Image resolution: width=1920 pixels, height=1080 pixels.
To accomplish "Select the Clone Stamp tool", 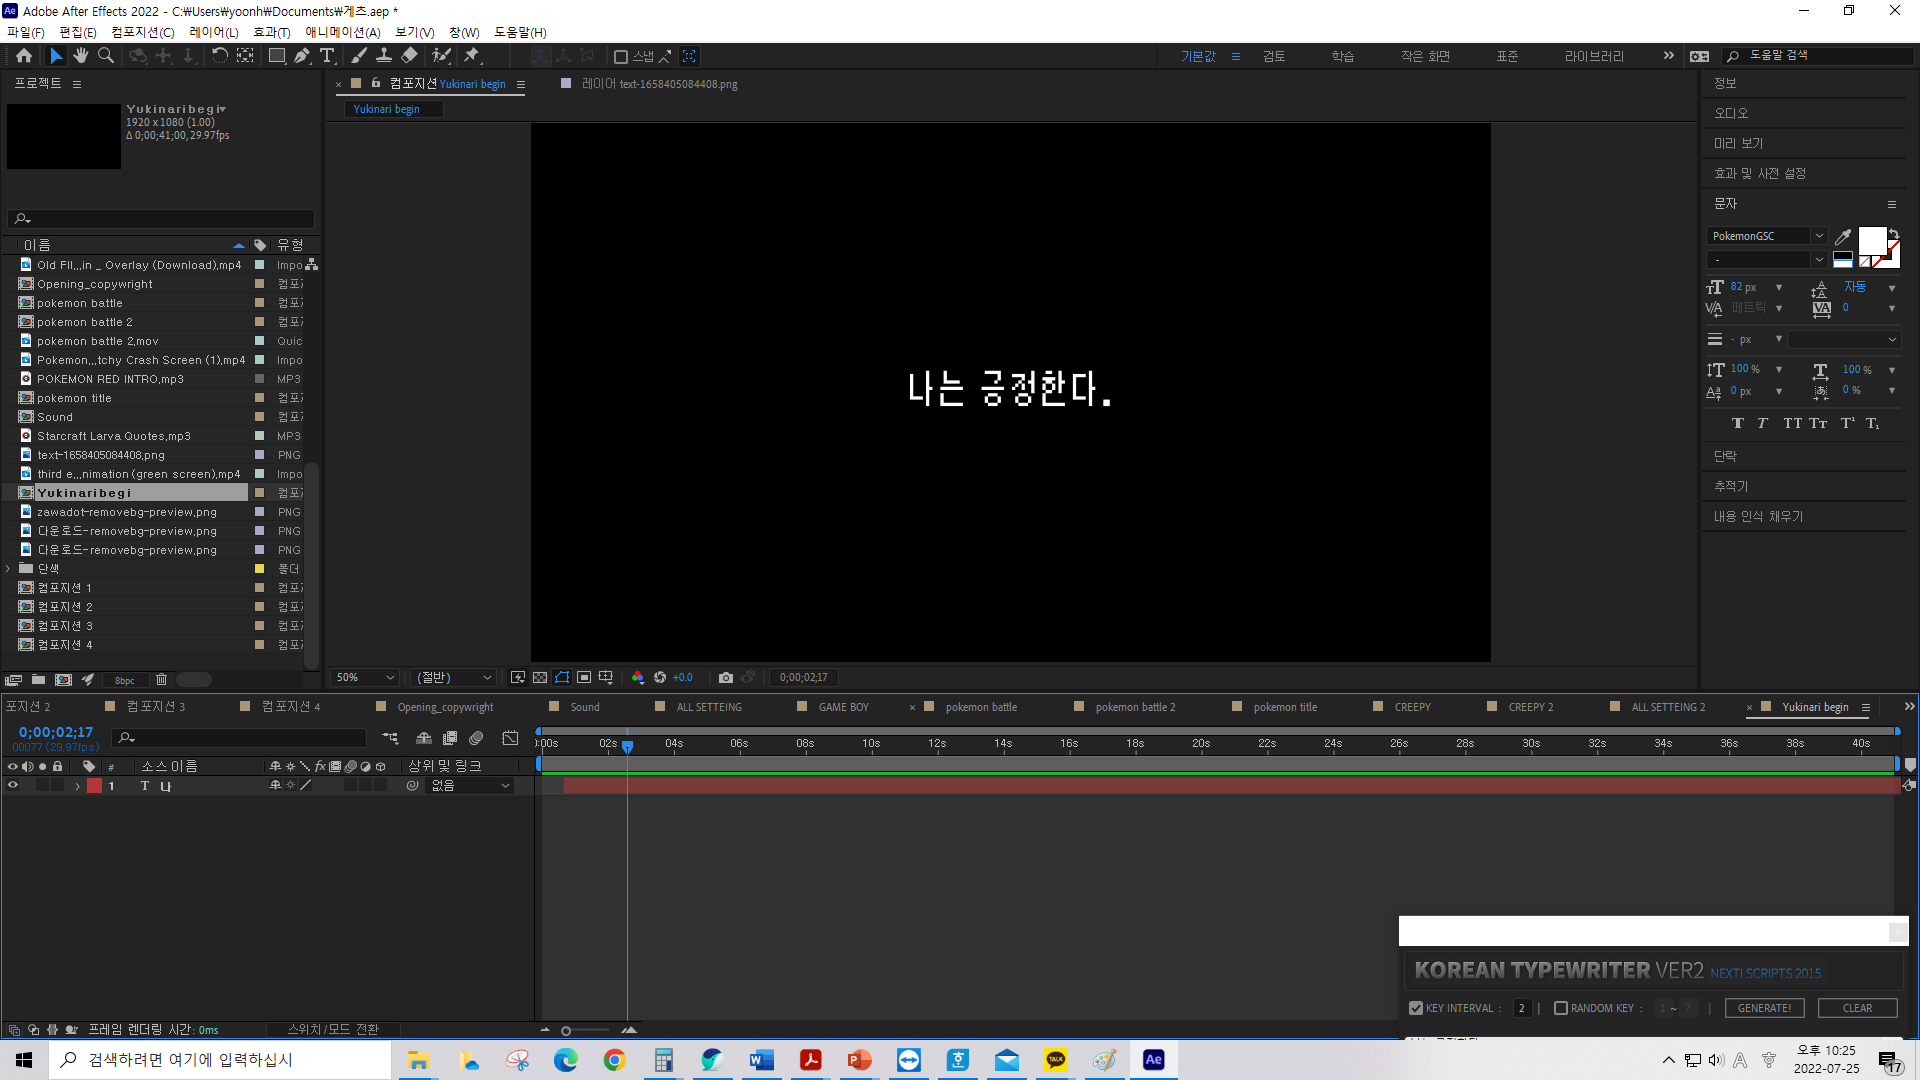I will pyautogui.click(x=383, y=56).
